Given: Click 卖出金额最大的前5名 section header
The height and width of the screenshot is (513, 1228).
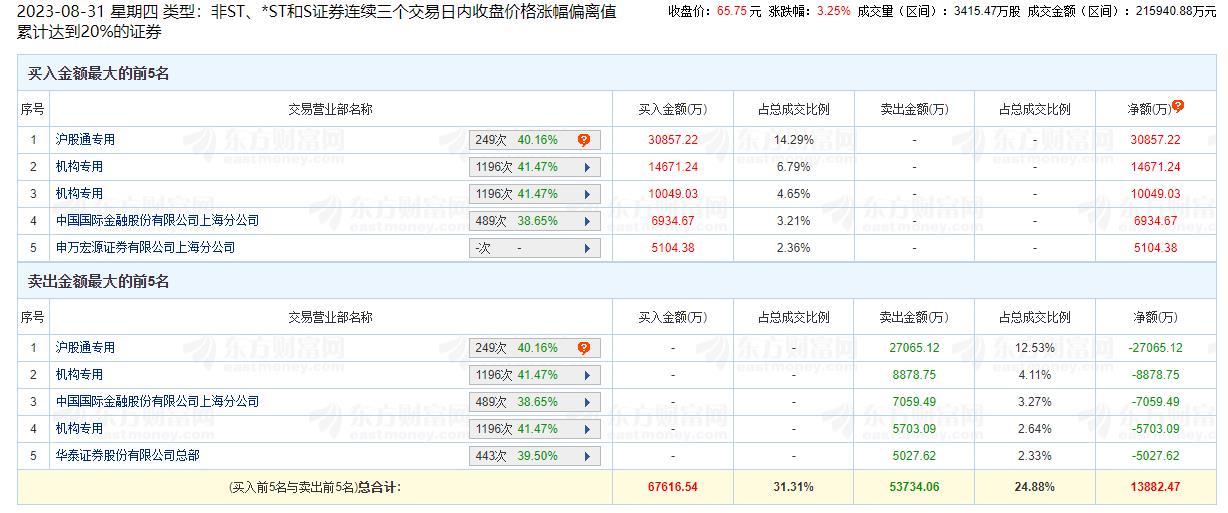Looking at the screenshot, I should click(98, 282).
